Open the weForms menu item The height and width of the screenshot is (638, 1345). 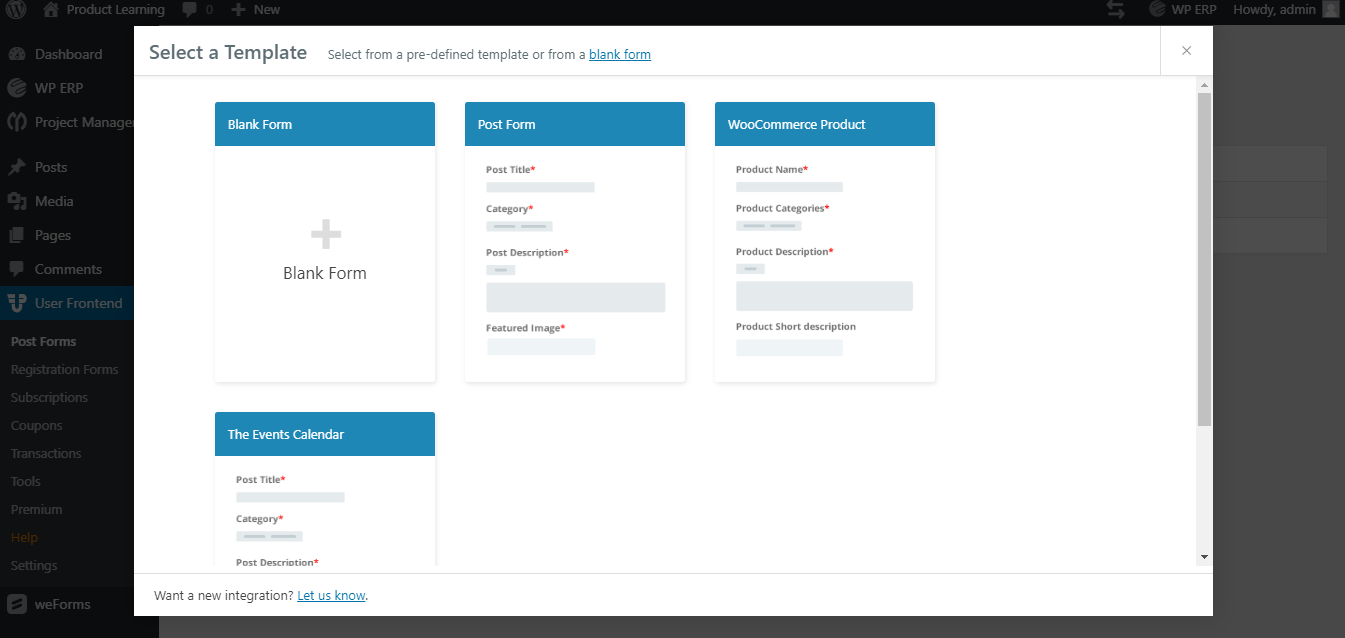(63, 603)
